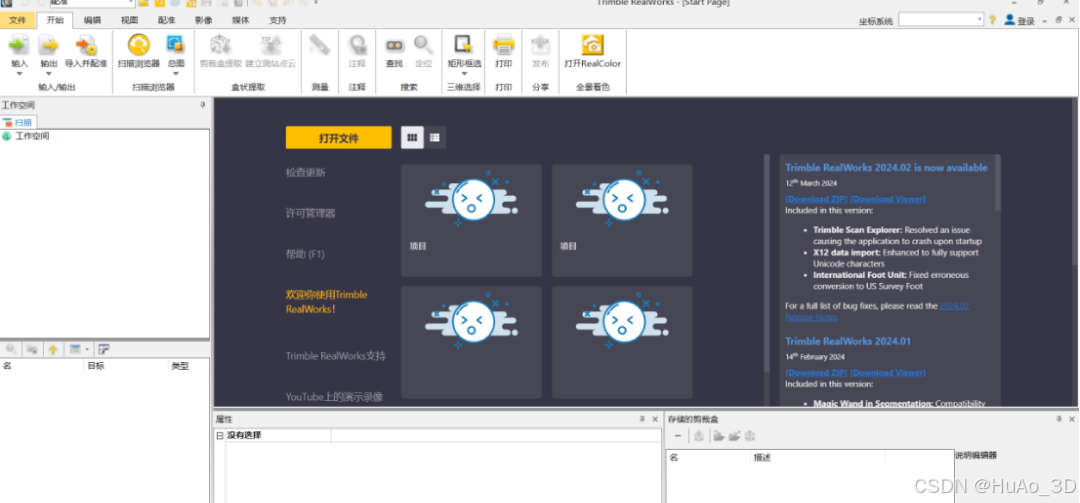The width and height of the screenshot is (1080, 503).
Task: Select the 媒体 ribbon tab
Action: tap(241, 20)
